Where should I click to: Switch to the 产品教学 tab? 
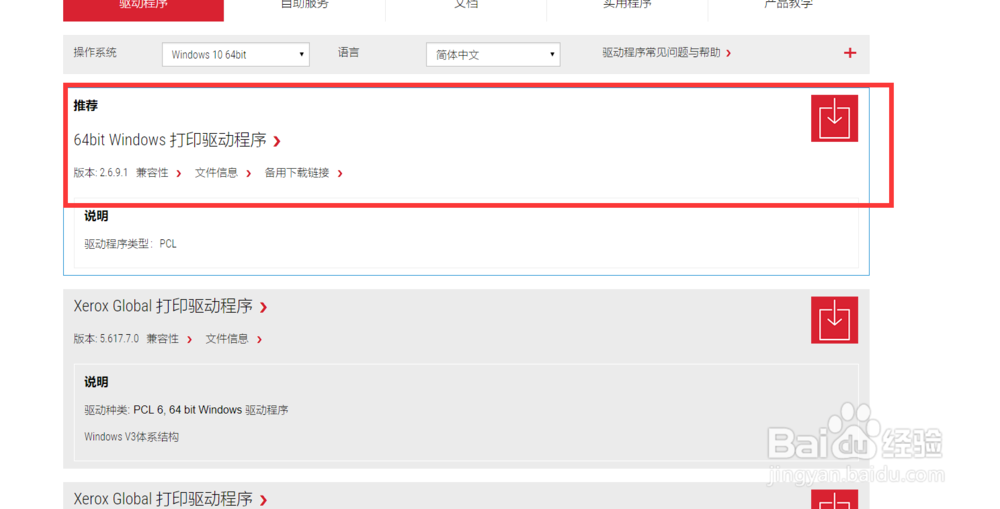pos(788,5)
